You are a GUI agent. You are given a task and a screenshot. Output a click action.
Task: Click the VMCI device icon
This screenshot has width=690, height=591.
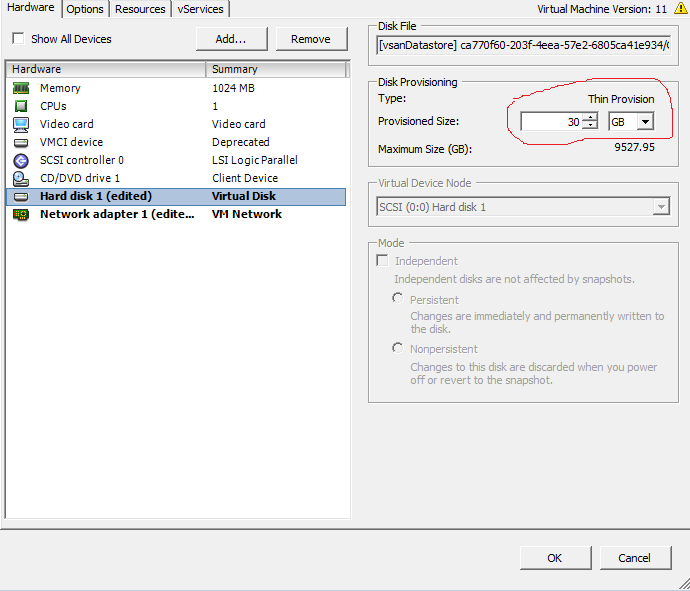click(21, 143)
